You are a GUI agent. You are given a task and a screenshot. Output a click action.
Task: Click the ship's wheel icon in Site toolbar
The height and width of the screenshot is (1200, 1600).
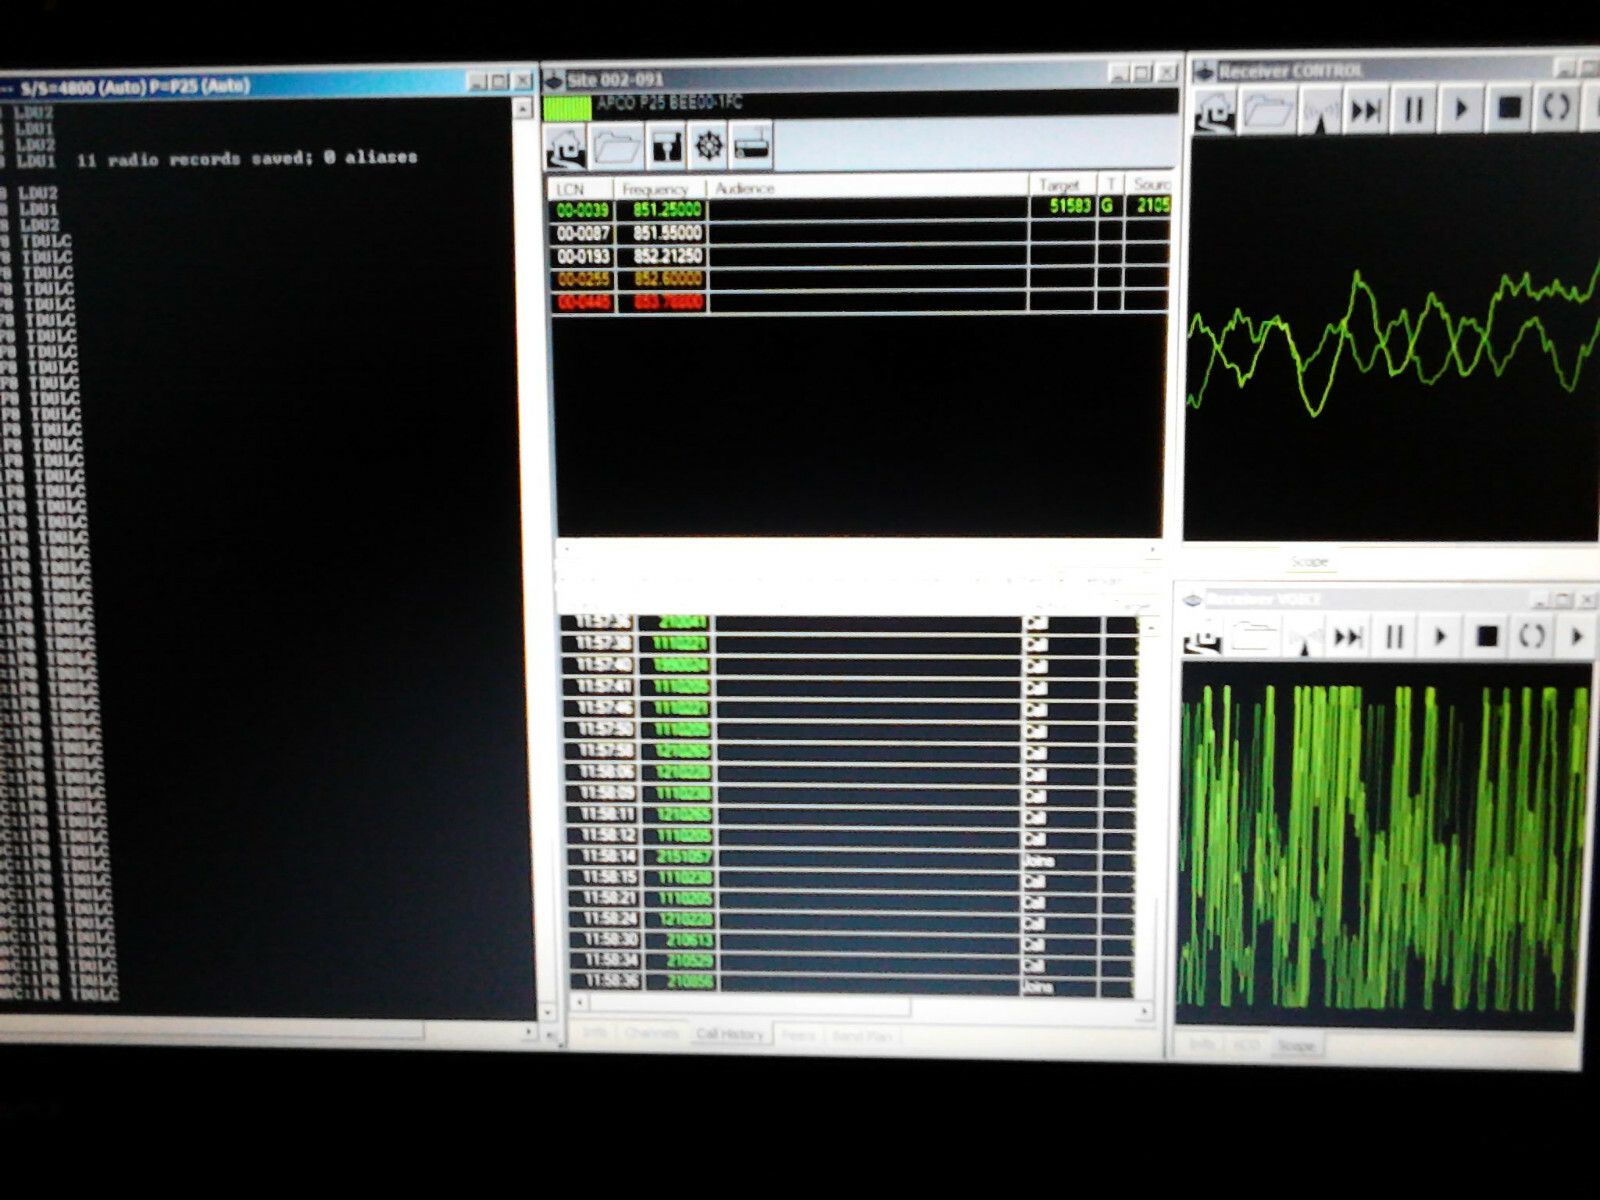[708, 147]
